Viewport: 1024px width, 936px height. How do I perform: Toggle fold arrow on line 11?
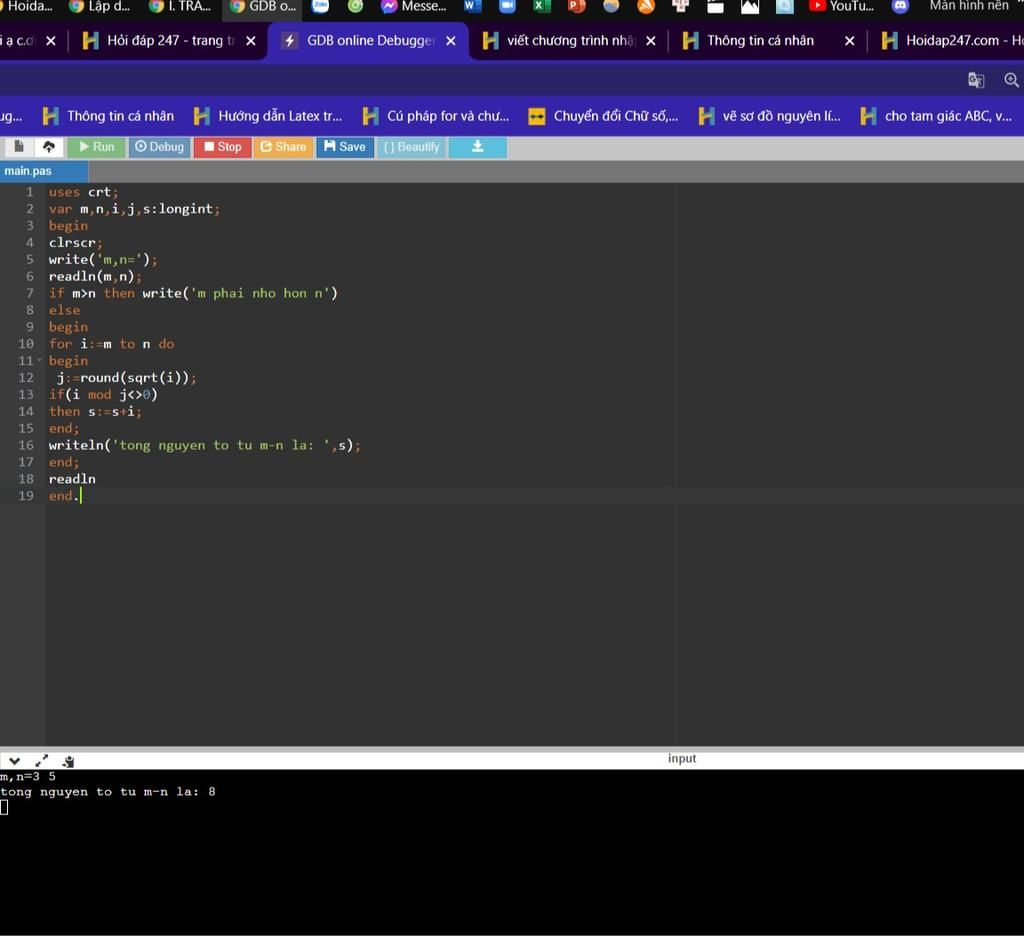39,361
